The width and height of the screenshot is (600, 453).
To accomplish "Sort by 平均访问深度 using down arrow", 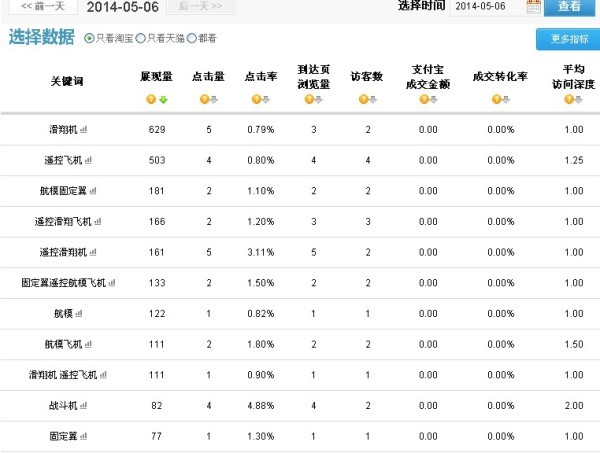I will click(579, 99).
